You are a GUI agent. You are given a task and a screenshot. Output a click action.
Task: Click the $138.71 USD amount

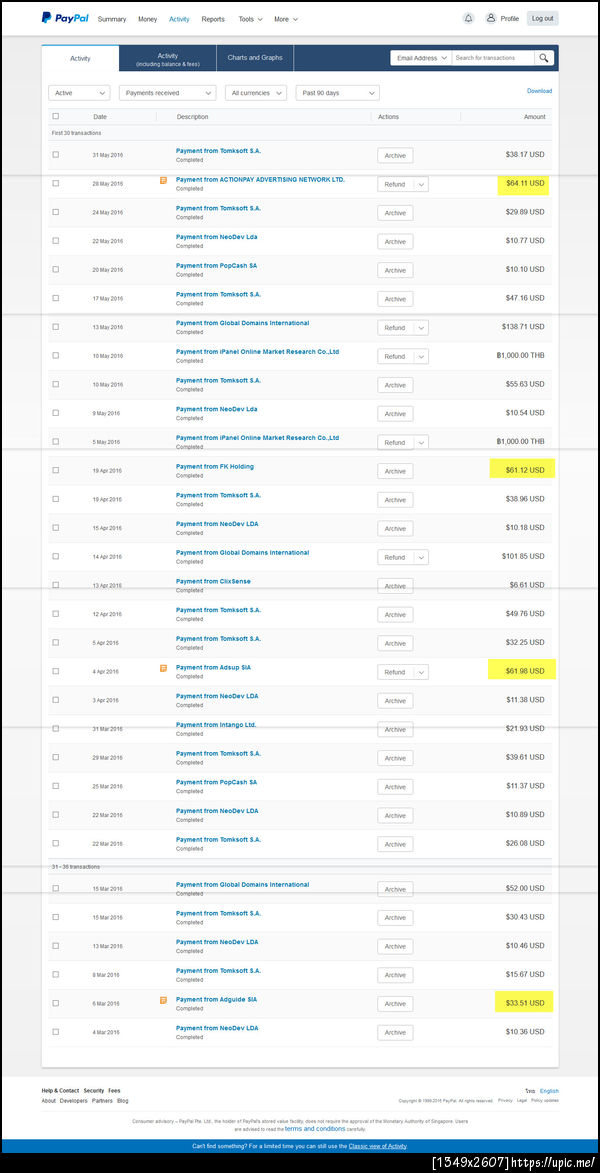tap(523, 327)
